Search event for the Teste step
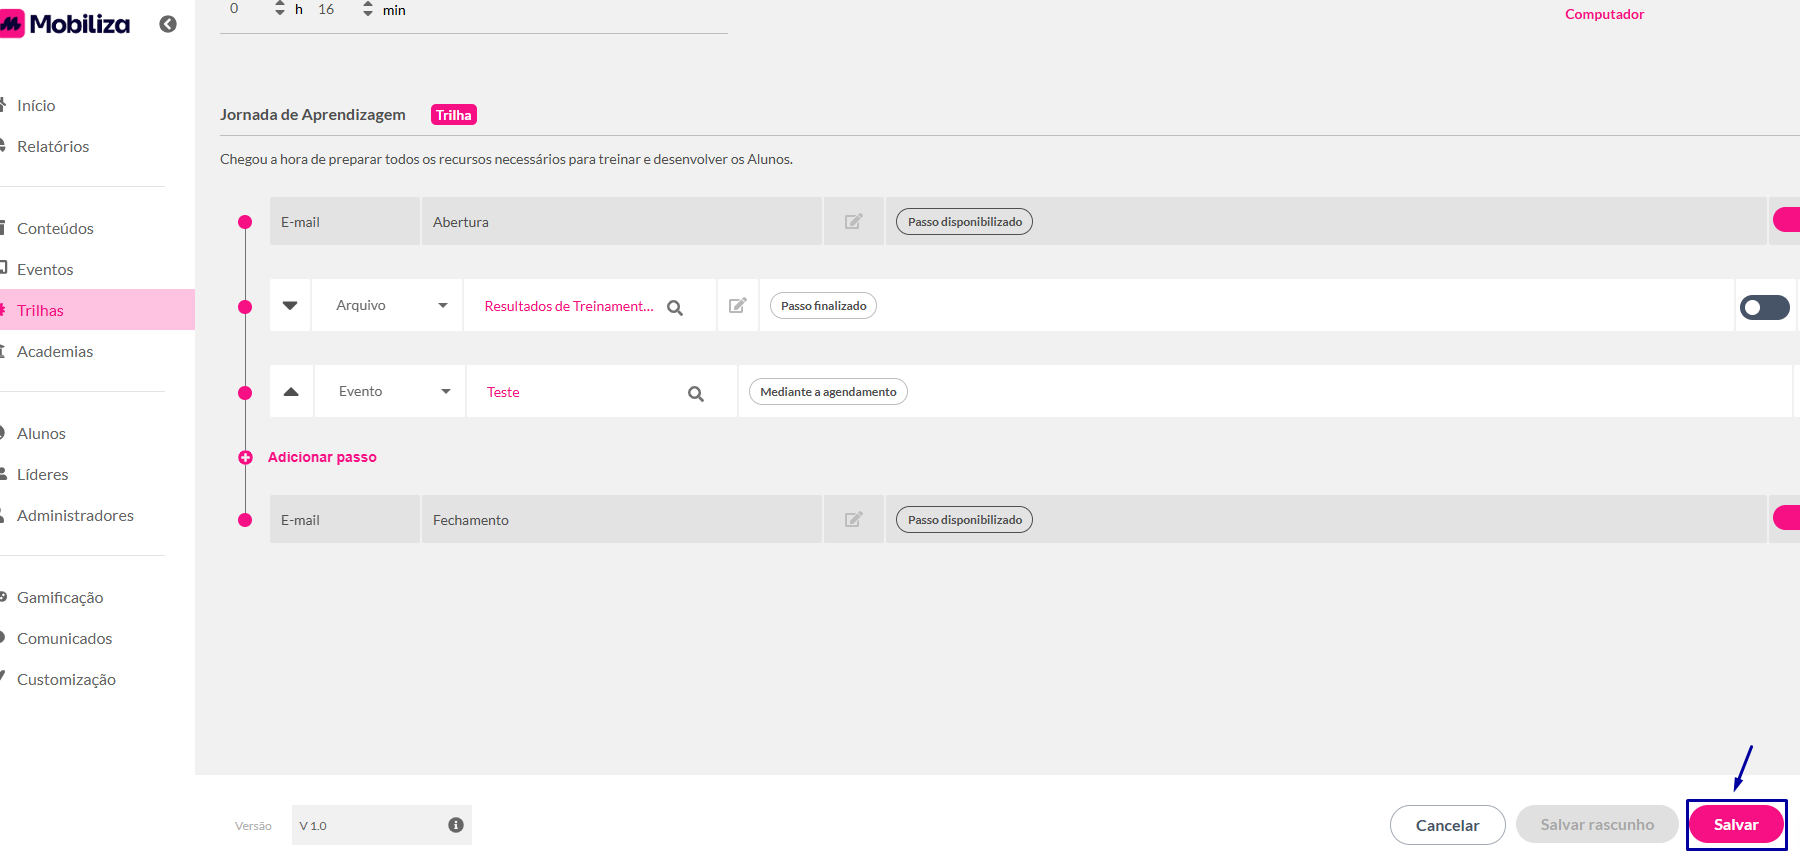Viewport: 1800px width, 866px height. pos(696,394)
